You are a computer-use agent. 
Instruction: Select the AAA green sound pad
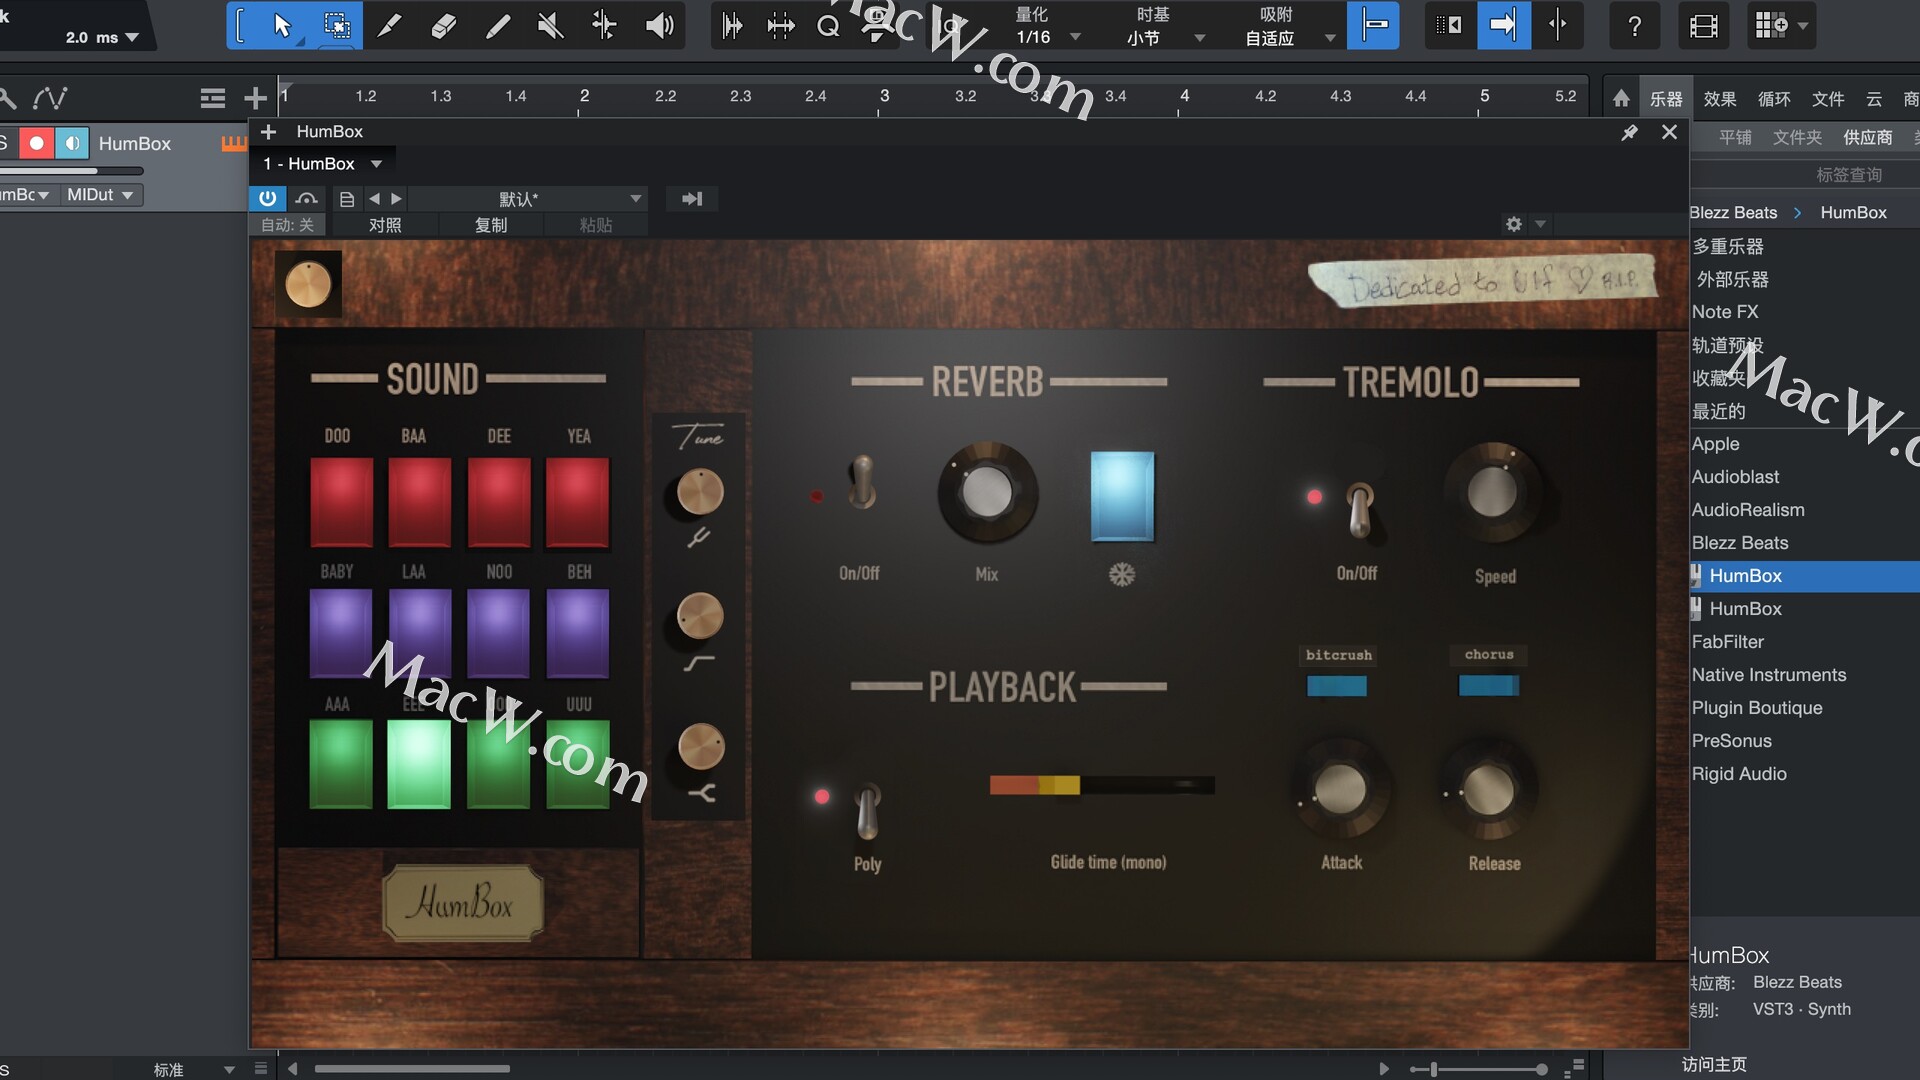click(x=341, y=764)
